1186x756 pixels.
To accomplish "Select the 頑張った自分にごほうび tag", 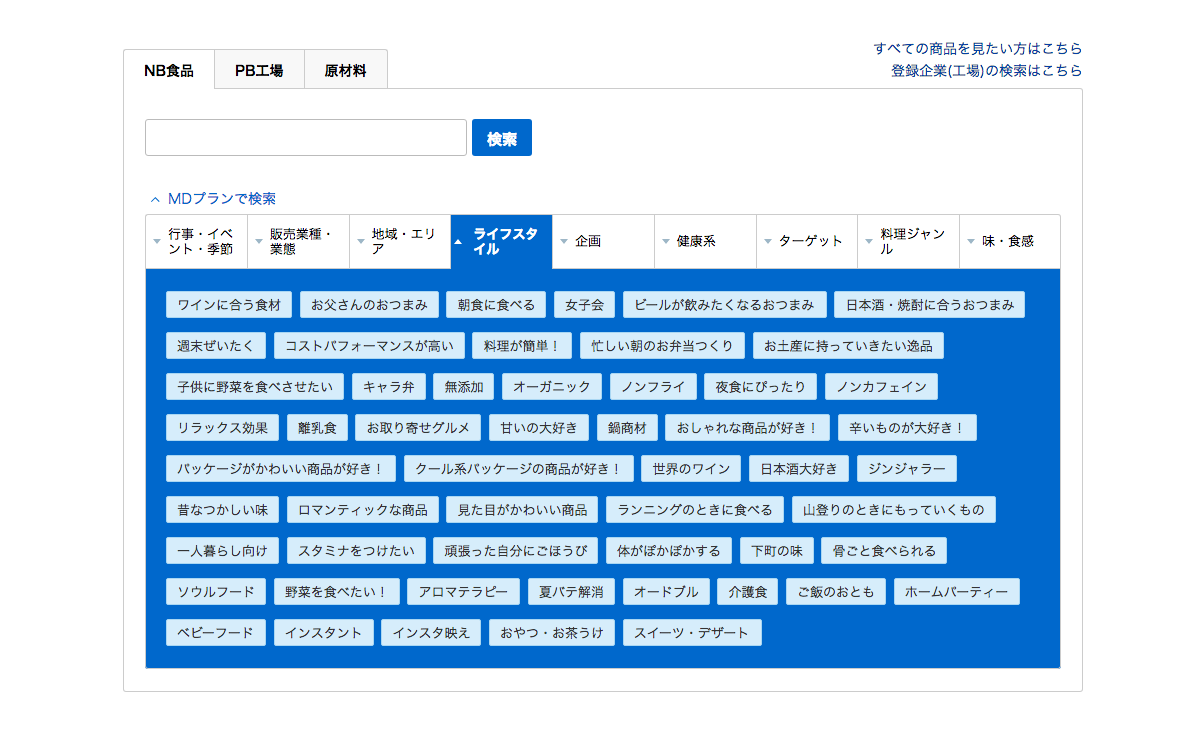I will [x=516, y=550].
